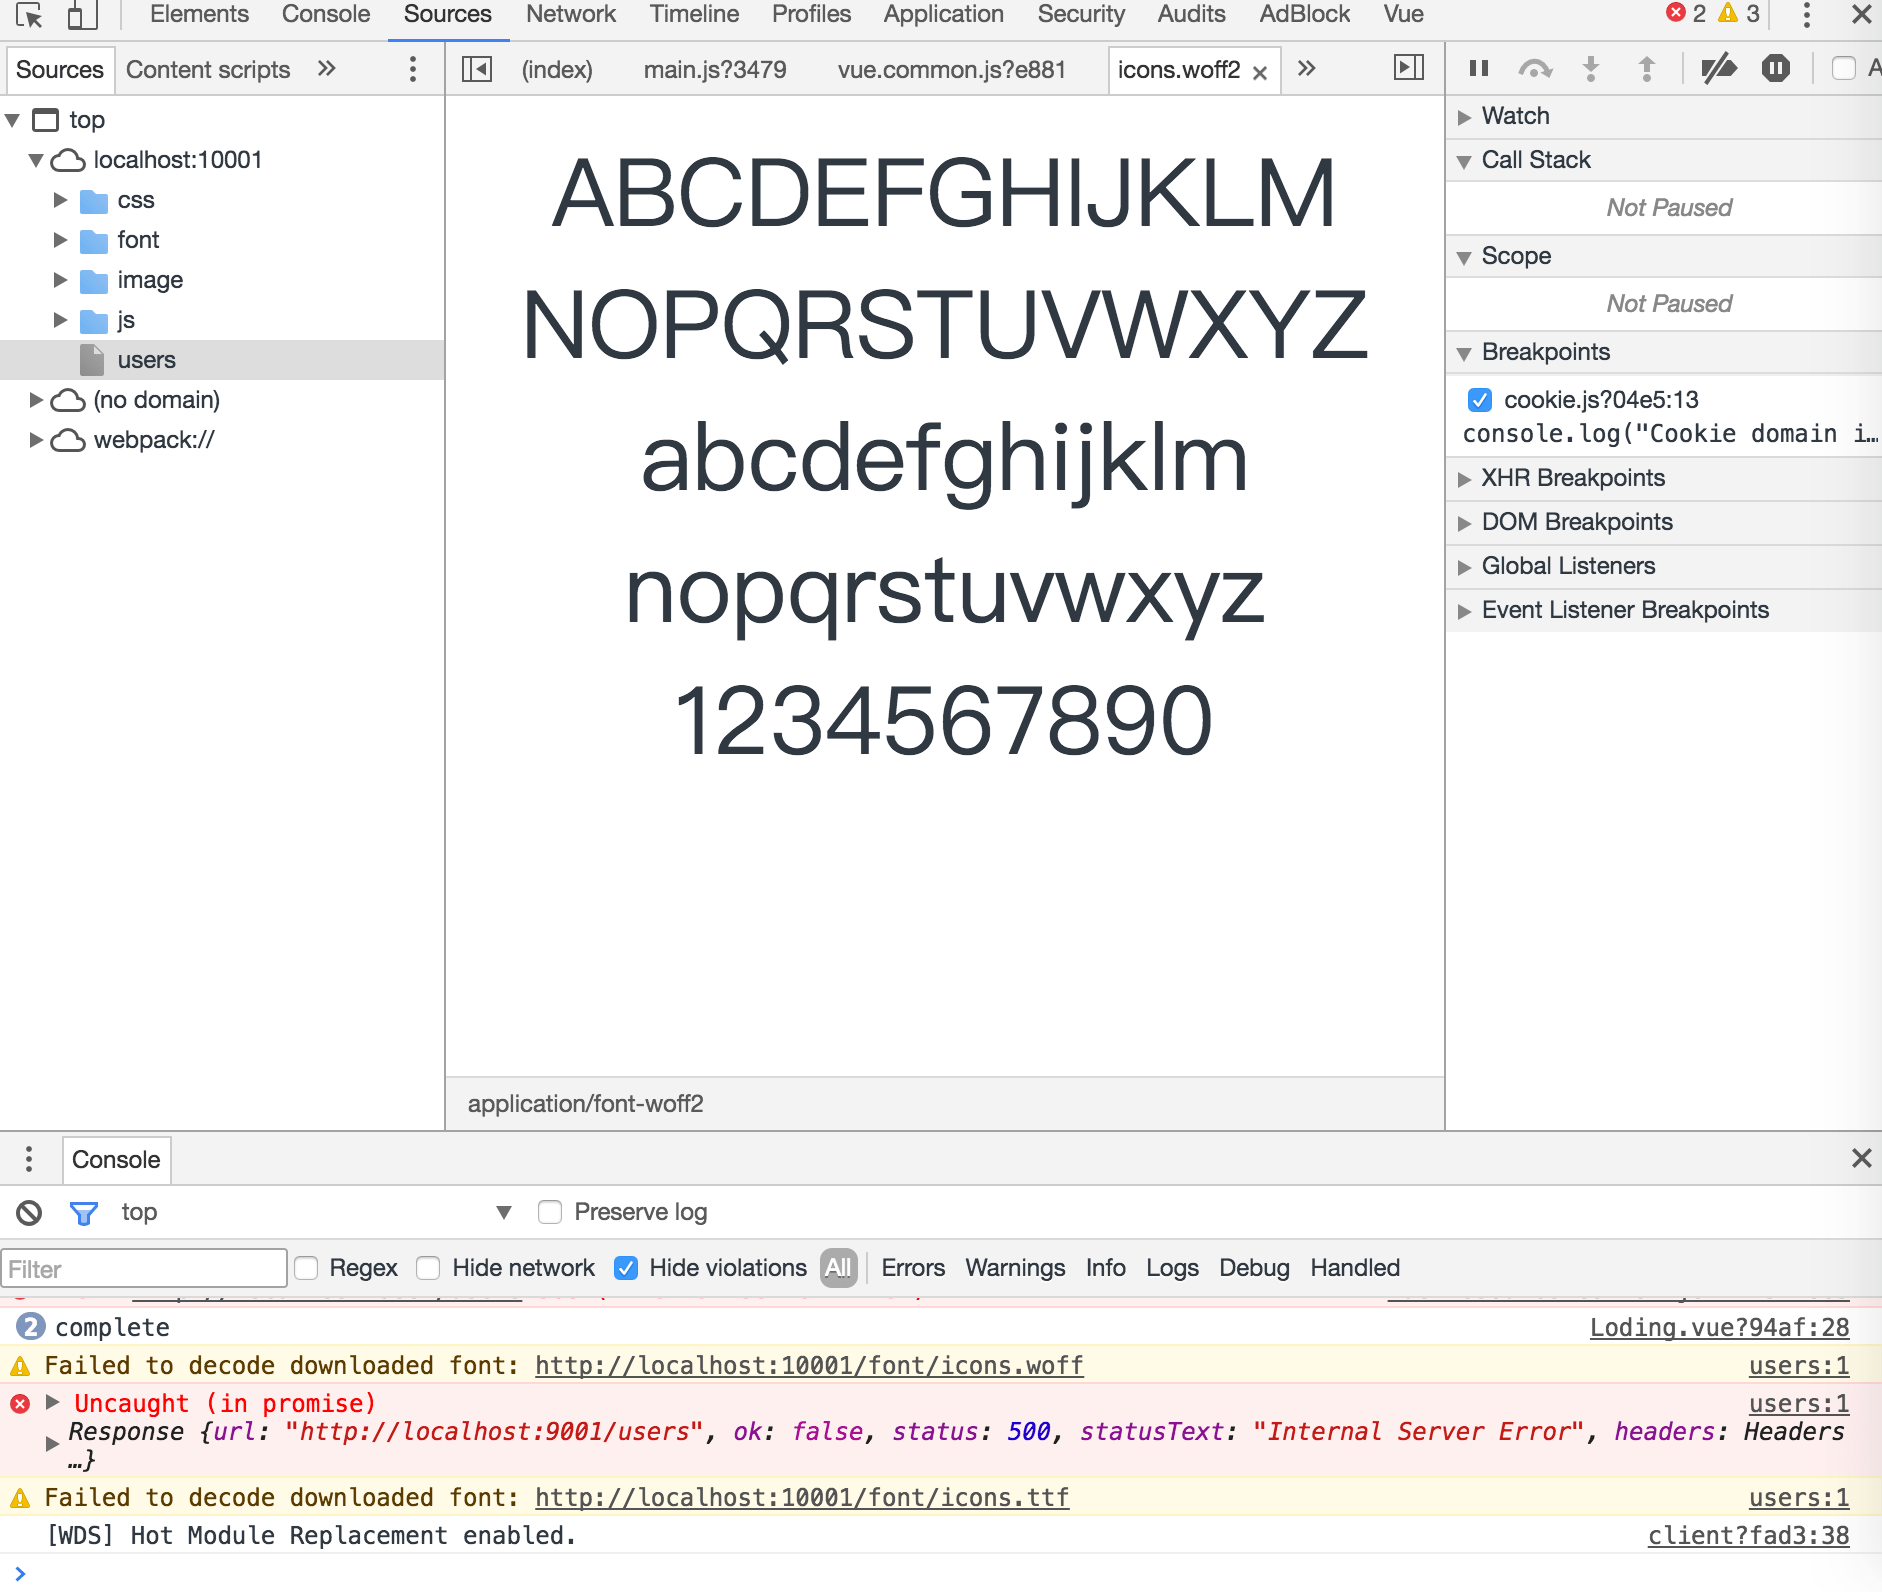Close the console drawer
The height and width of the screenshot is (1592, 1882).
click(1861, 1158)
